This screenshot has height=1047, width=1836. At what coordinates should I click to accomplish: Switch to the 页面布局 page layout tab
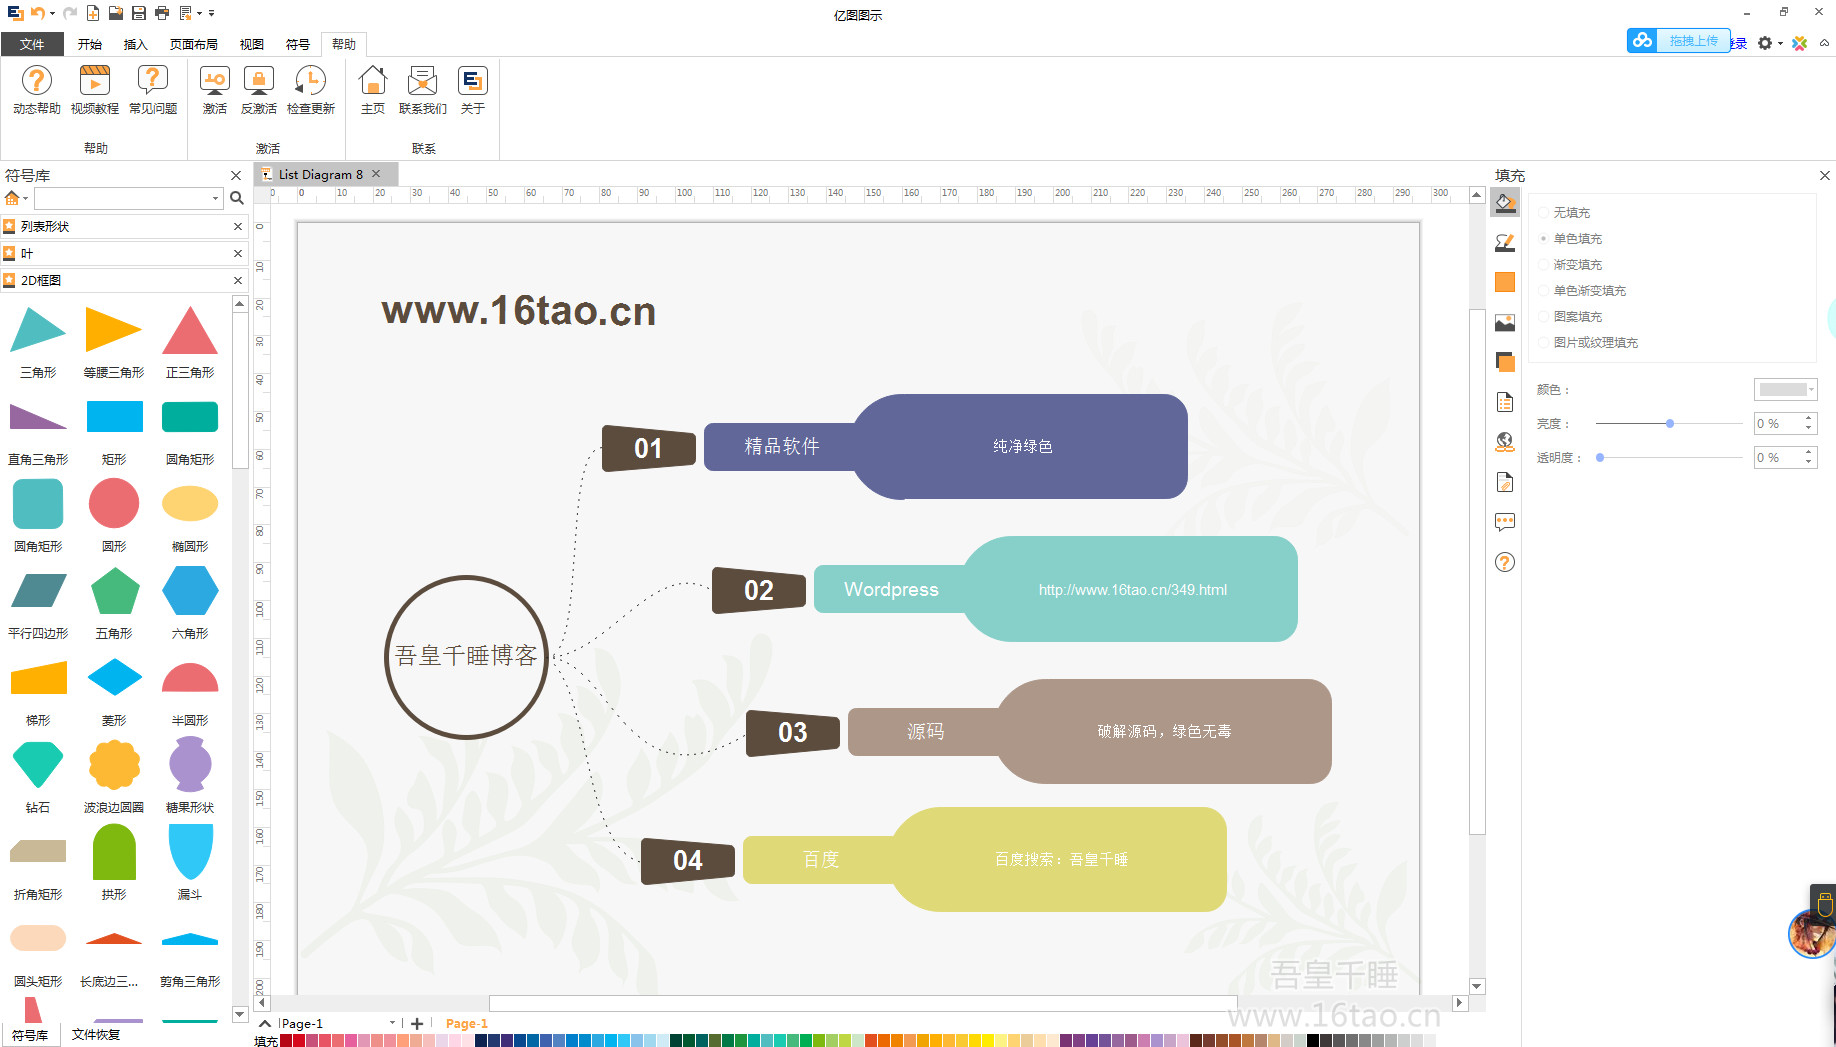pyautogui.click(x=193, y=44)
